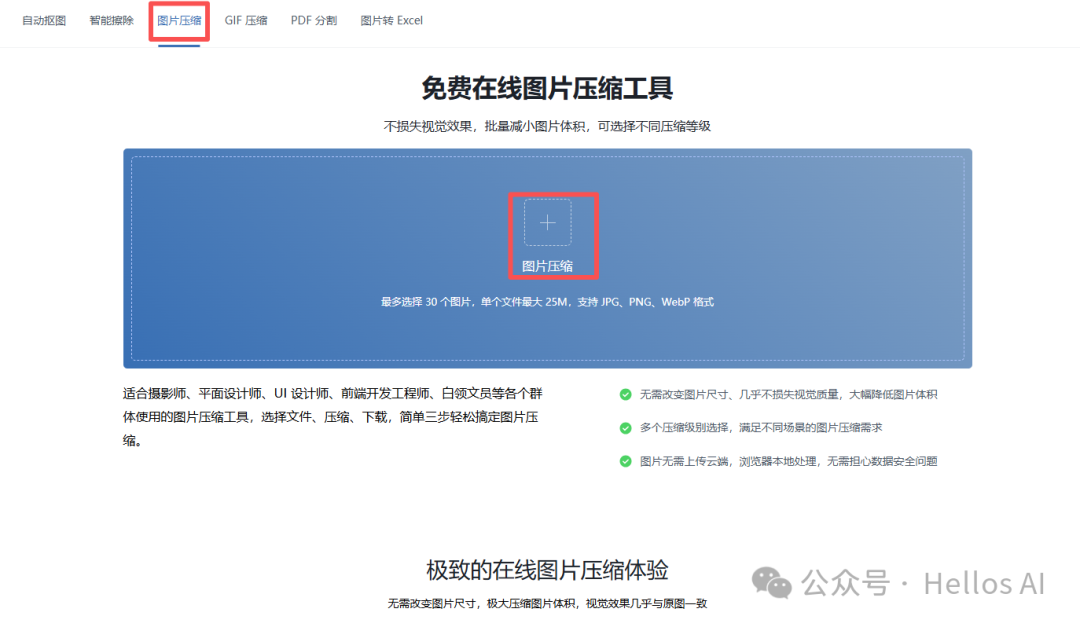The height and width of the screenshot is (627, 1080).
Task: Open the PDF 分割 feature
Action: pos(313,20)
